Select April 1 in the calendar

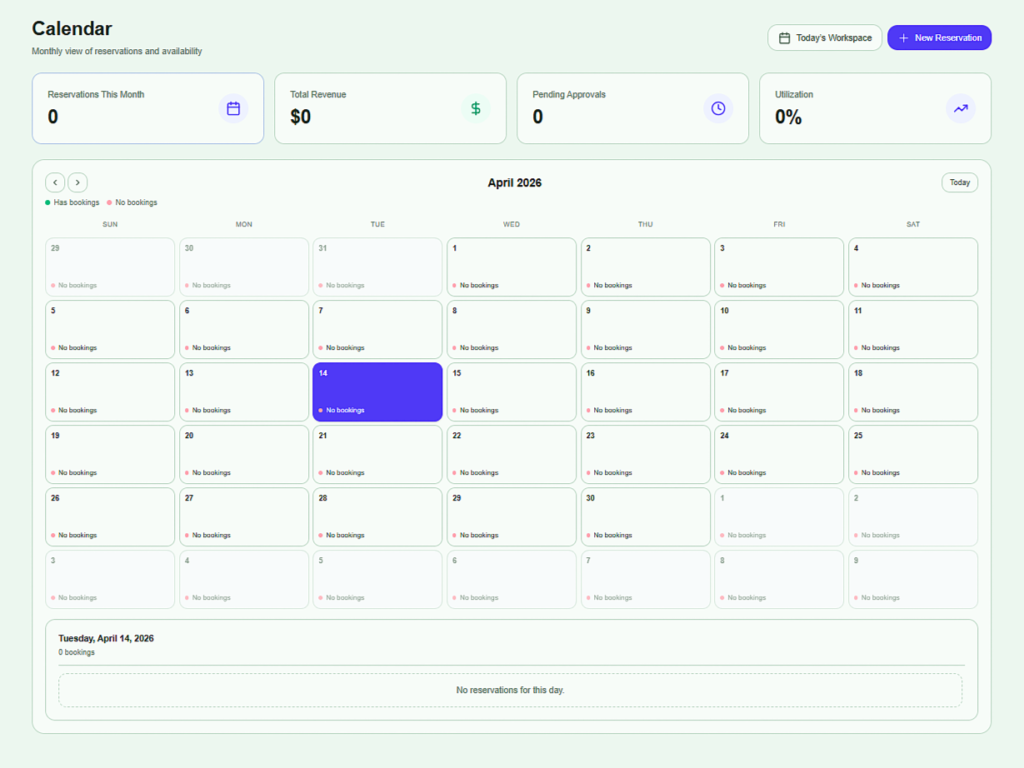pyautogui.click(x=511, y=266)
